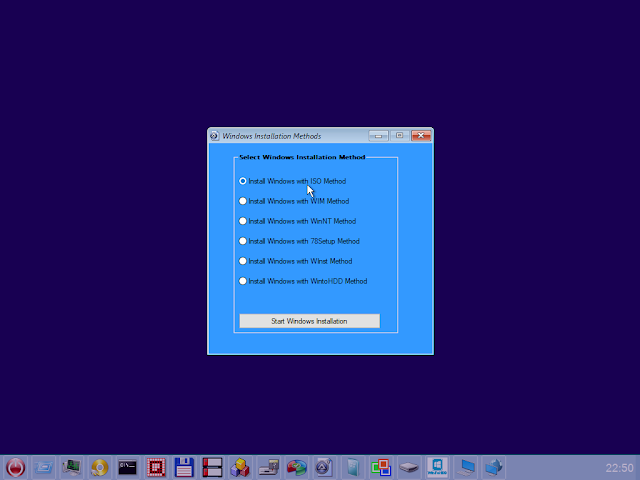Select Install Windows with WIM Method
The width and height of the screenshot is (640, 480).
point(294,201)
